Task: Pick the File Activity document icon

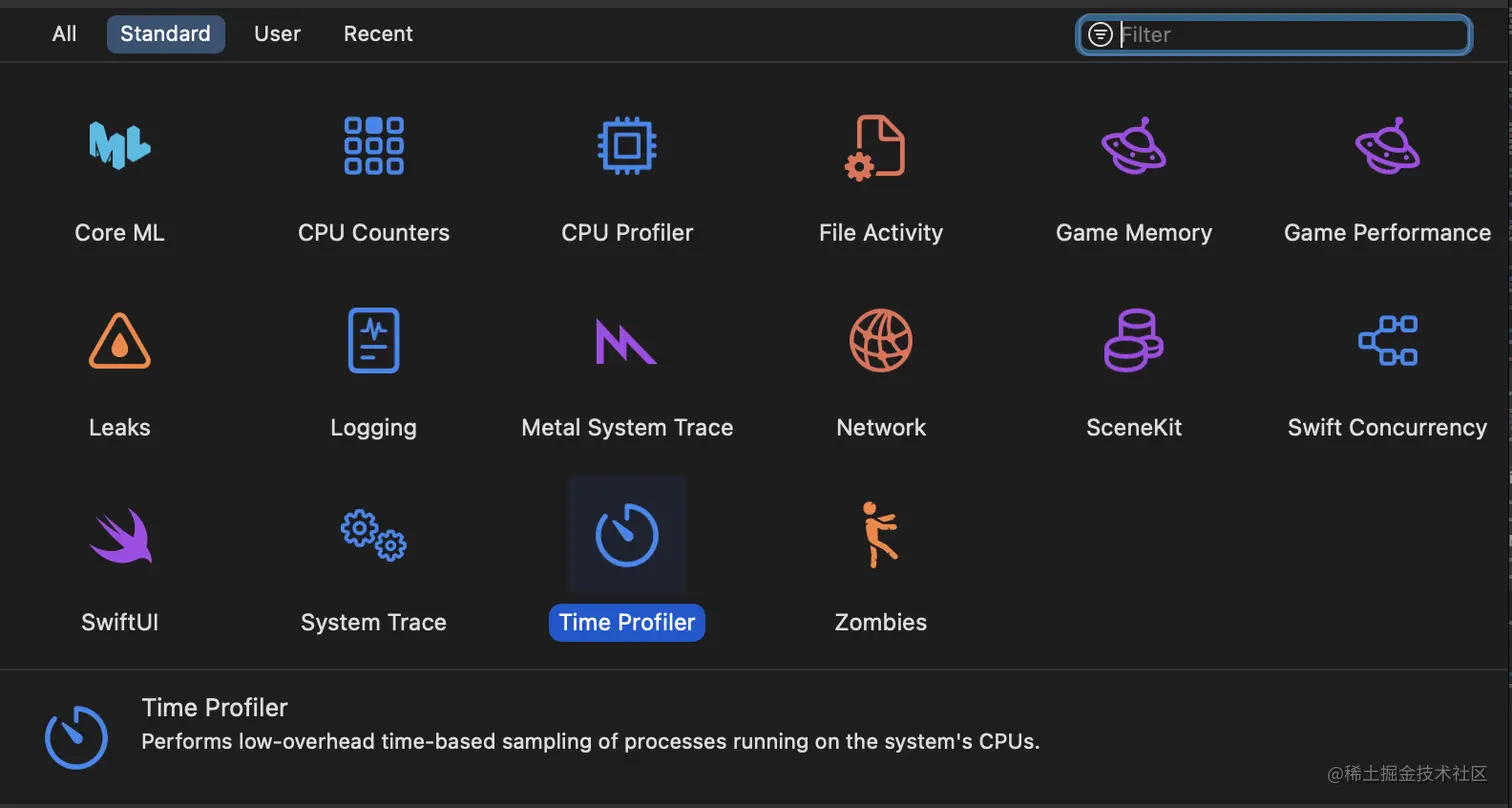Action: [875, 147]
